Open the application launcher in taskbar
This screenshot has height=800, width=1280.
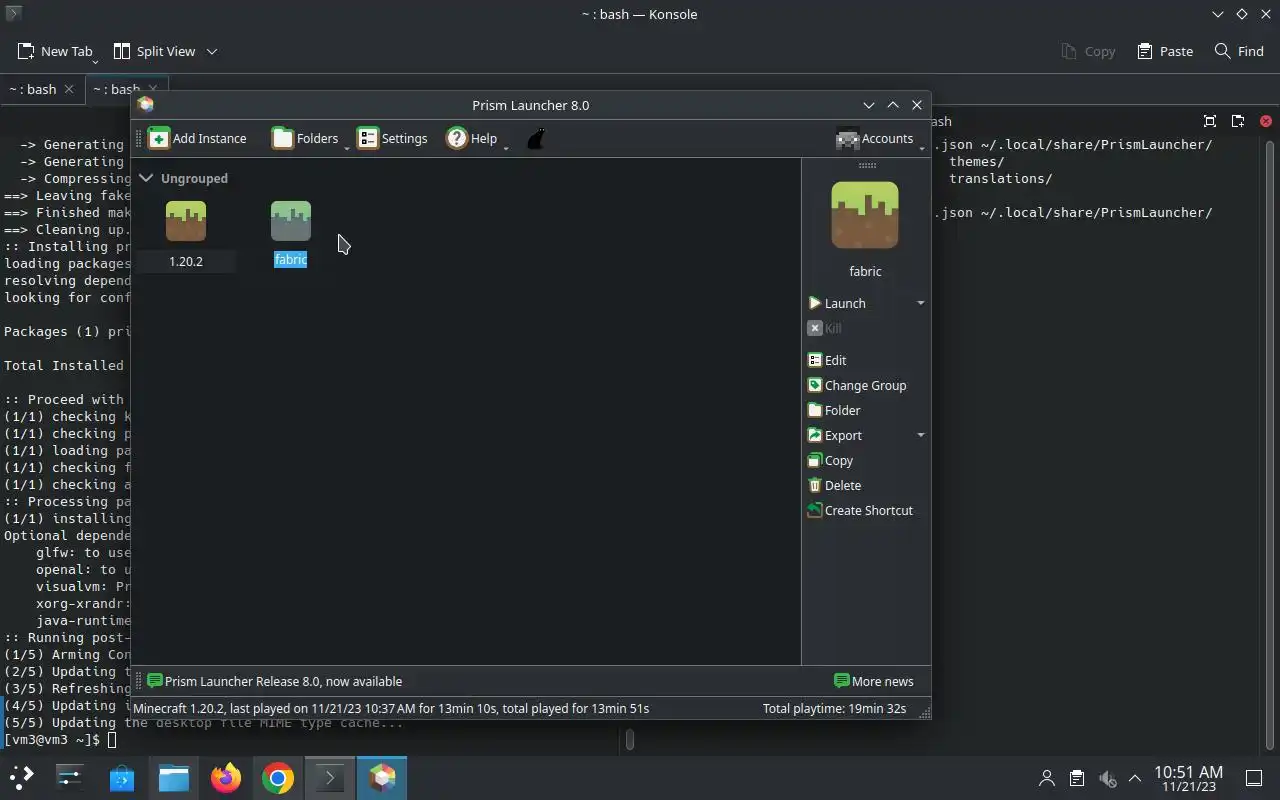[x=22, y=777]
